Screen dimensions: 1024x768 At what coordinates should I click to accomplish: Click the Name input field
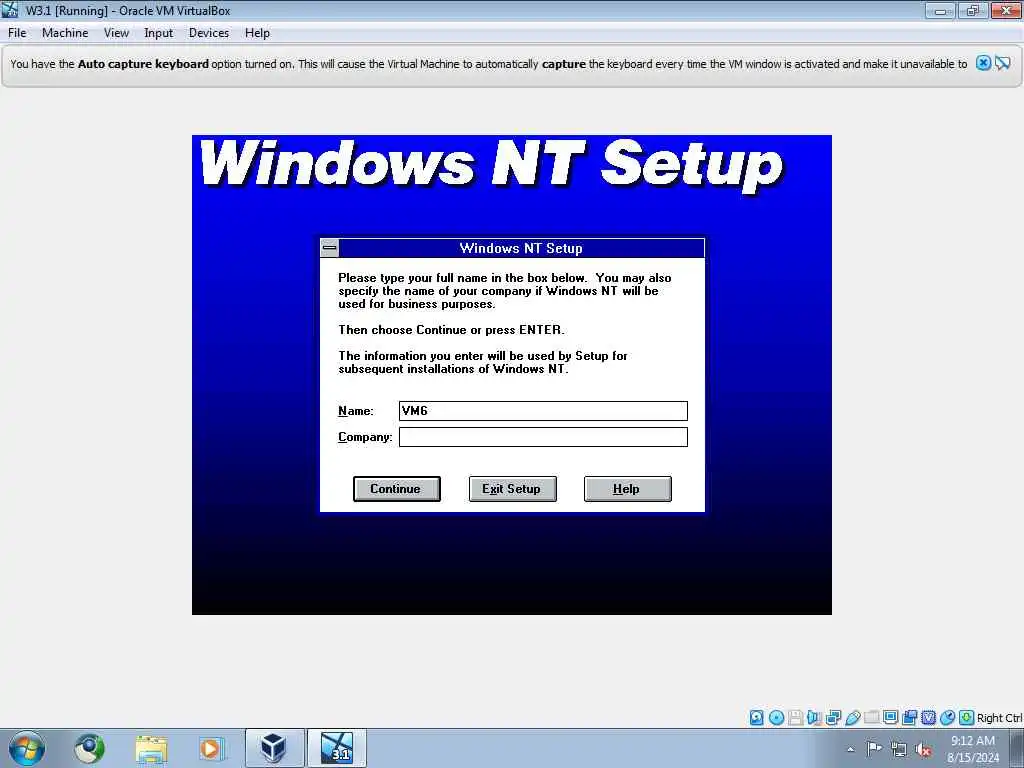click(x=543, y=411)
